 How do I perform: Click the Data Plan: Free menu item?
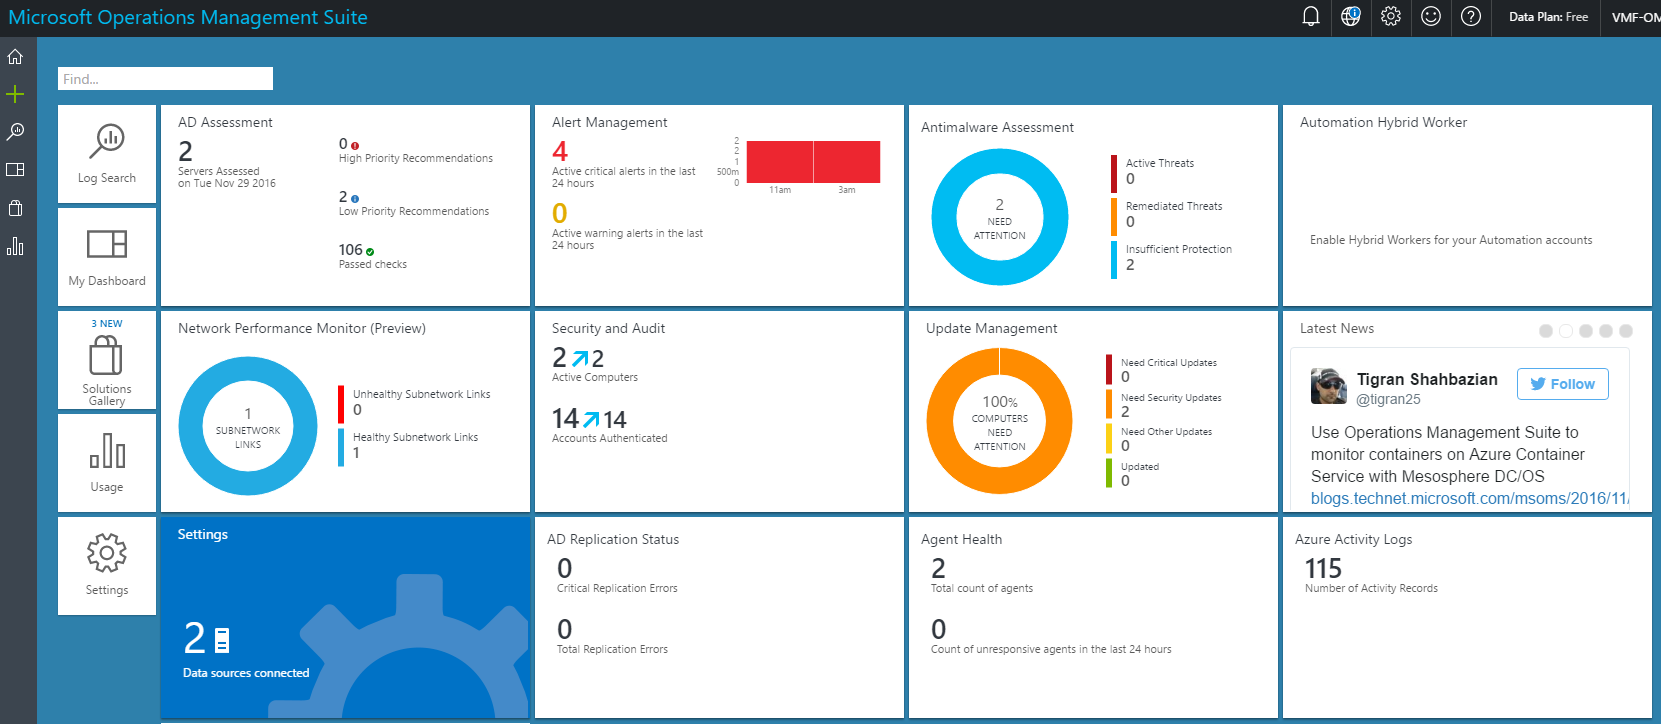click(x=1548, y=17)
